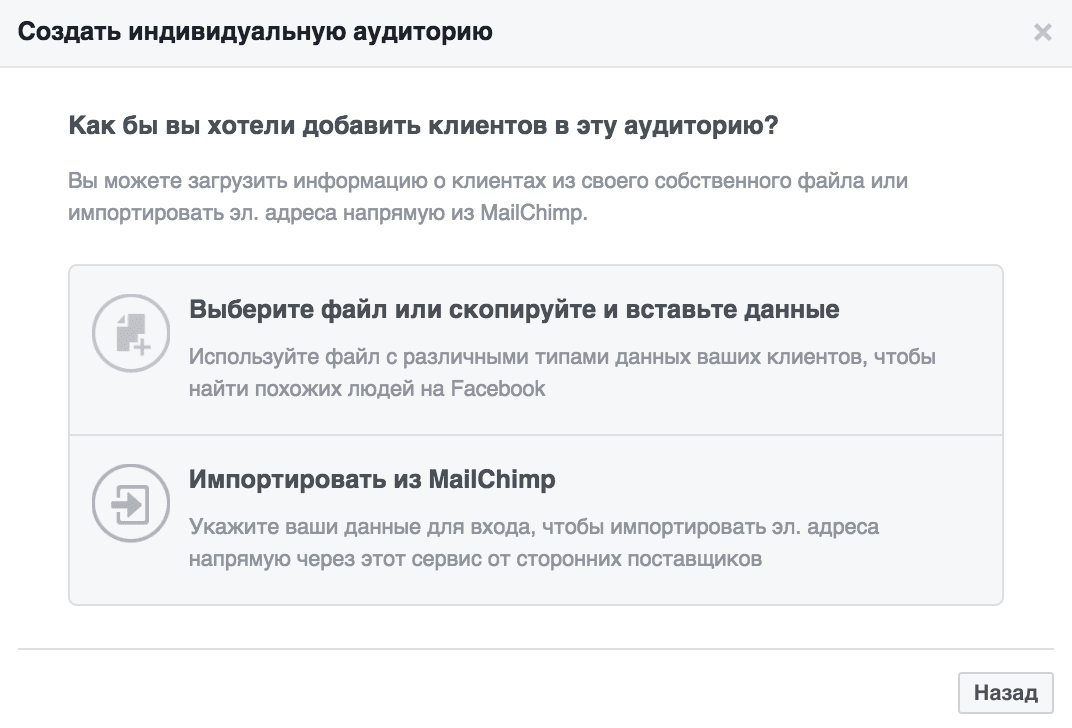
Task: Click 'напрямую через этот сервис от сторонних поставщиков'
Action: (x=475, y=559)
